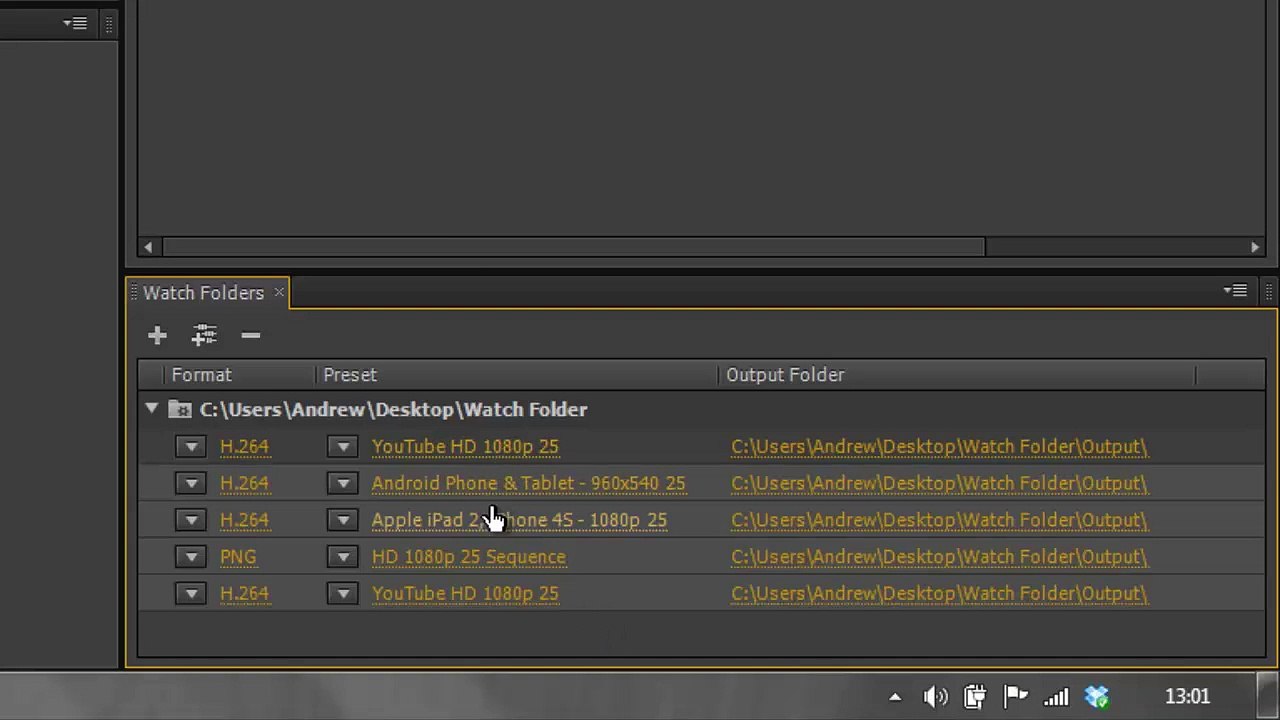Open preset dropdown for Apple iPad 2 preset

pyautogui.click(x=343, y=521)
